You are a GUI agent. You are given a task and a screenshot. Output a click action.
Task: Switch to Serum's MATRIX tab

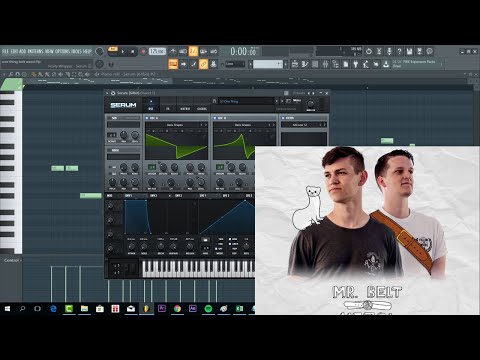pyautogui.click(x=185, y=105)
